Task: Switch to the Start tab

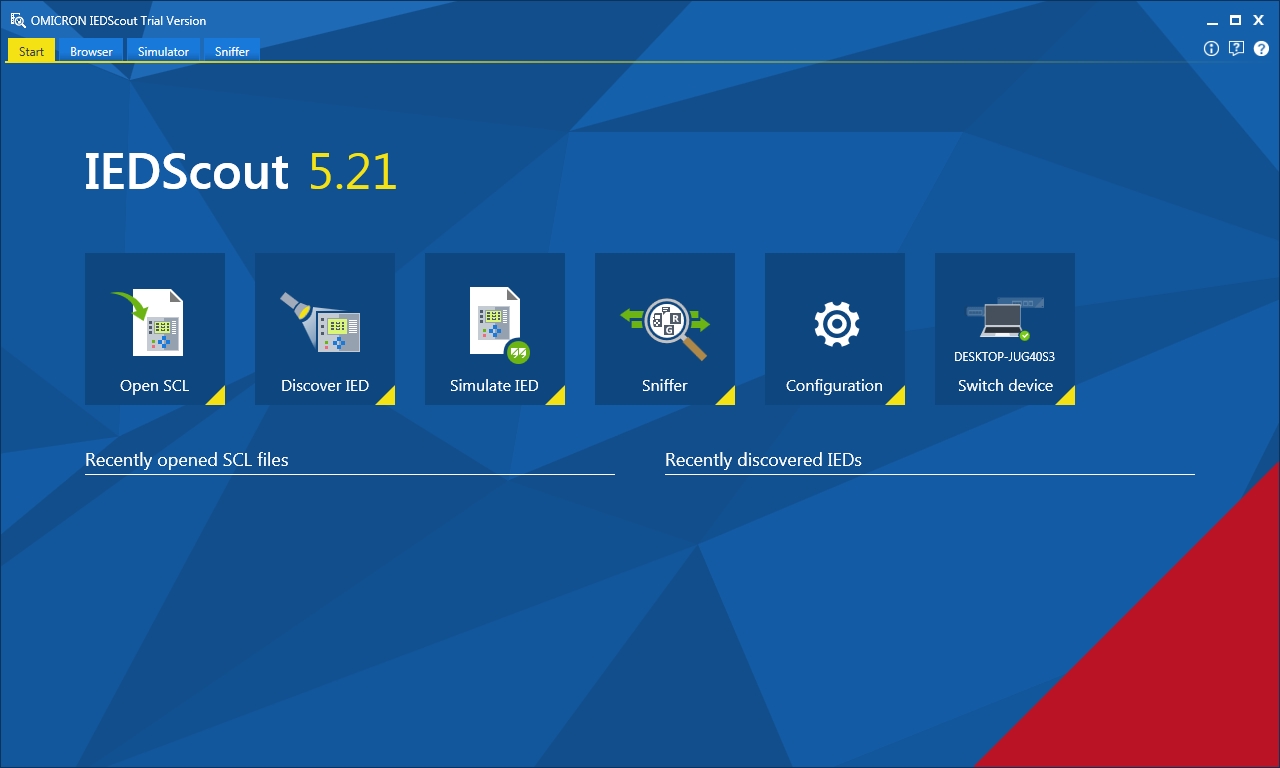Action: click(32, 50)
